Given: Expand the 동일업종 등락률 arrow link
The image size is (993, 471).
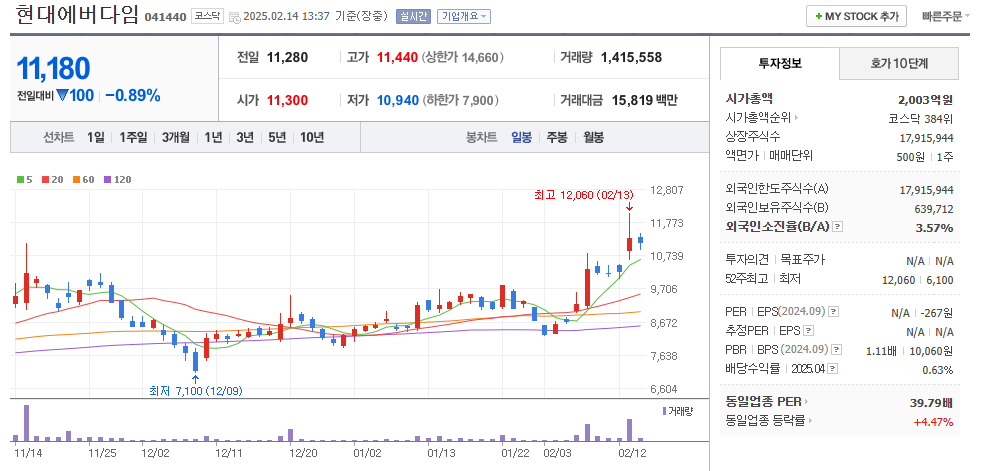Looking at the screenshot, I should (x=810, y=421).
